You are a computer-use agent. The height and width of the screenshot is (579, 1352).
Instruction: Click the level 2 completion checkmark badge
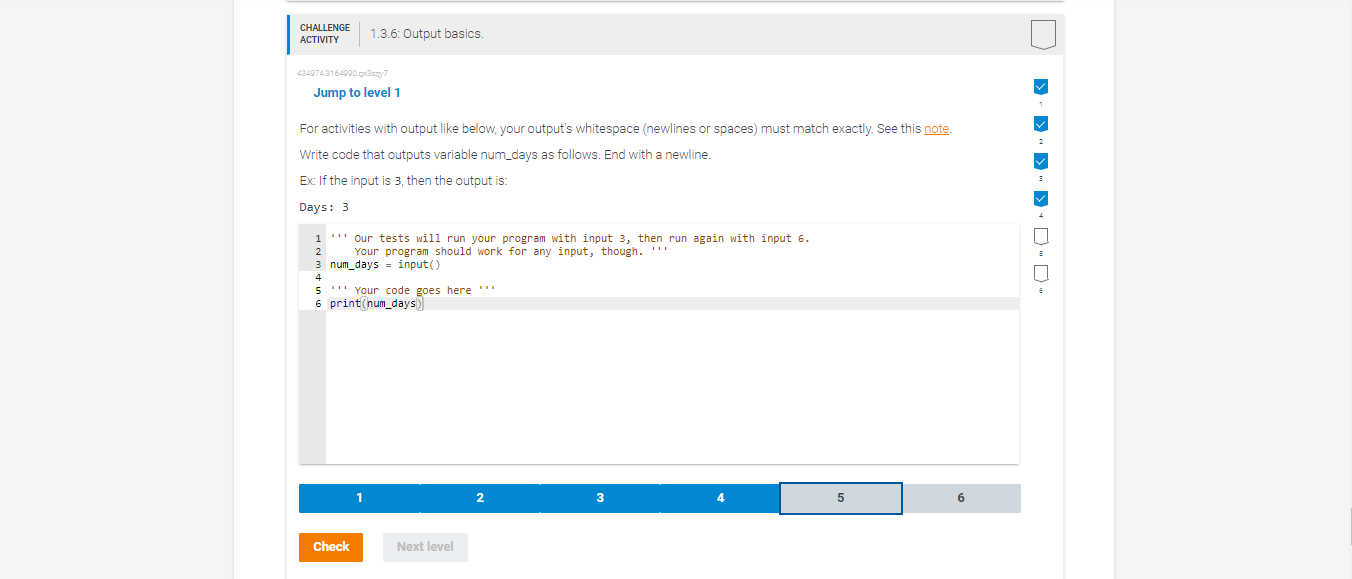click(1040, 123)
